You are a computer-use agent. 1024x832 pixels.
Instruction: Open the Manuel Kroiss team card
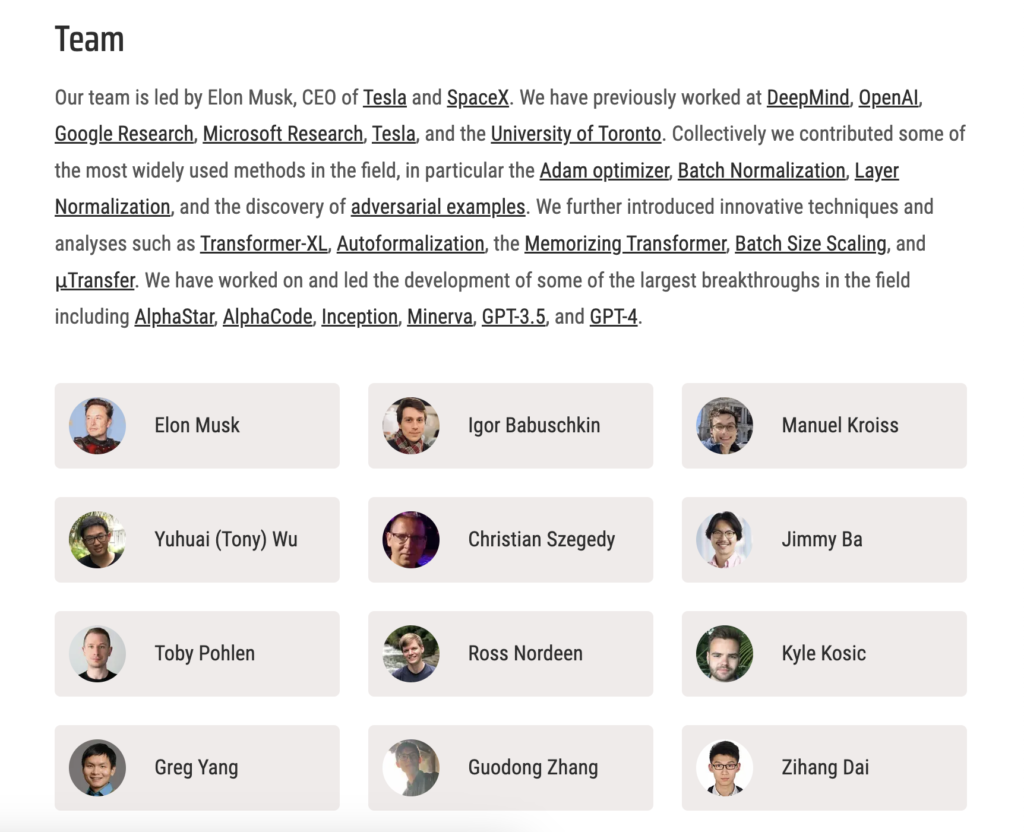coord(824,426)
